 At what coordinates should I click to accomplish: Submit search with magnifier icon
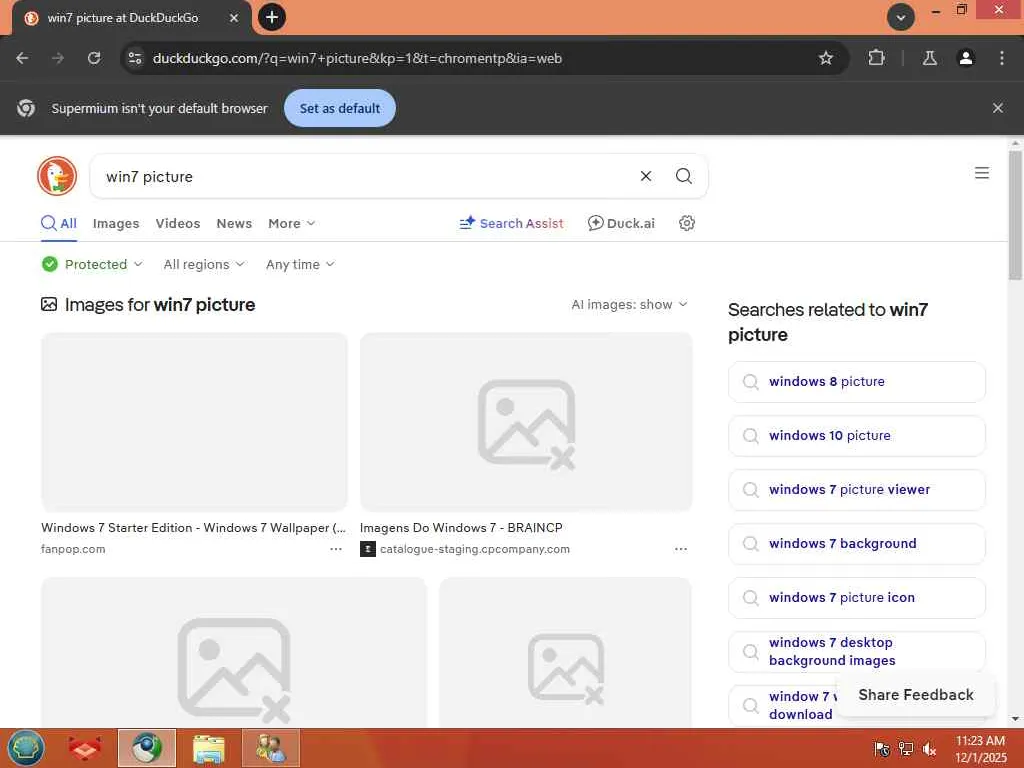684,176
